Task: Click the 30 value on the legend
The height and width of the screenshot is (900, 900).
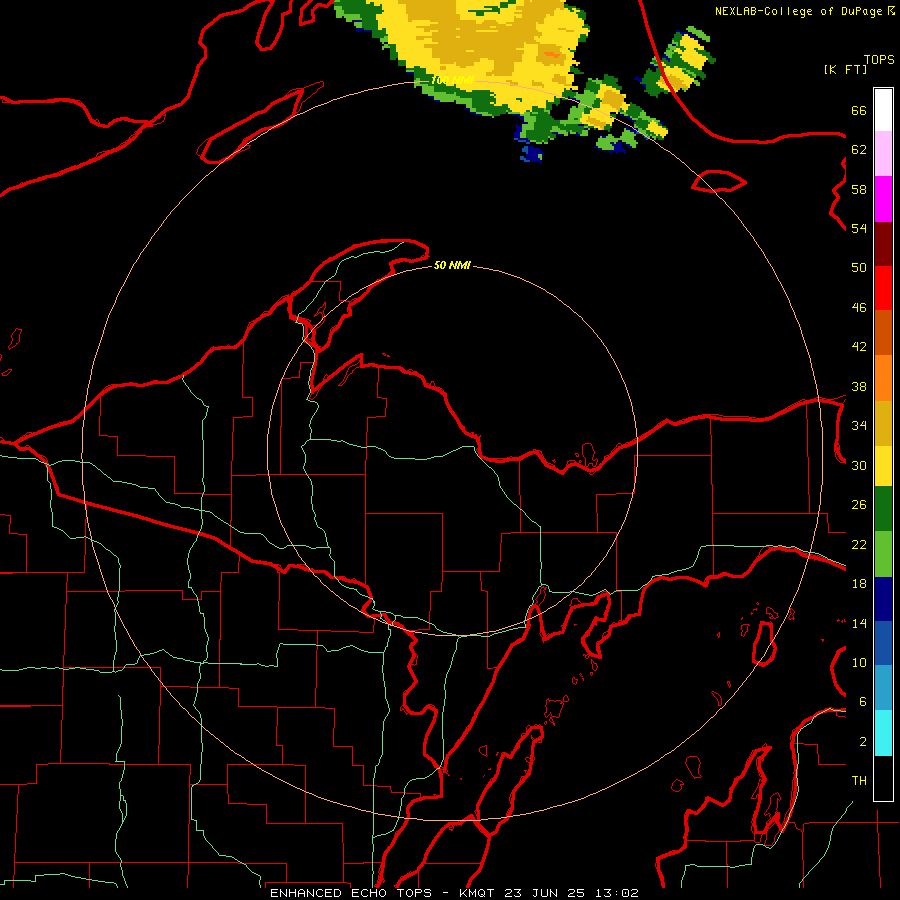Action: (x=859, y=465)
